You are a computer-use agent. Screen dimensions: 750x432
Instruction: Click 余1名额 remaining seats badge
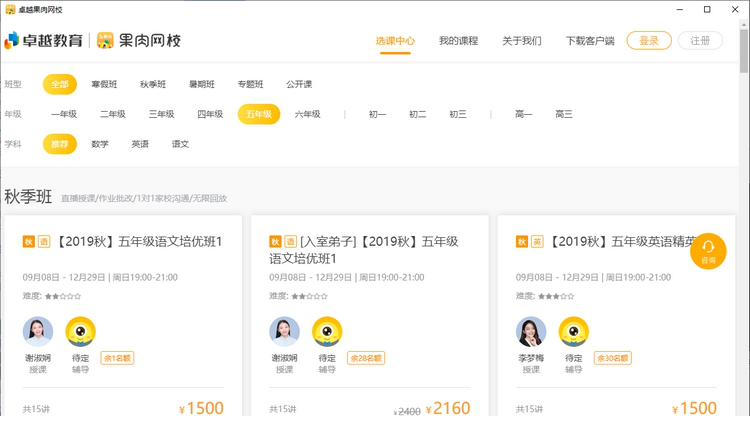point(117,358)
